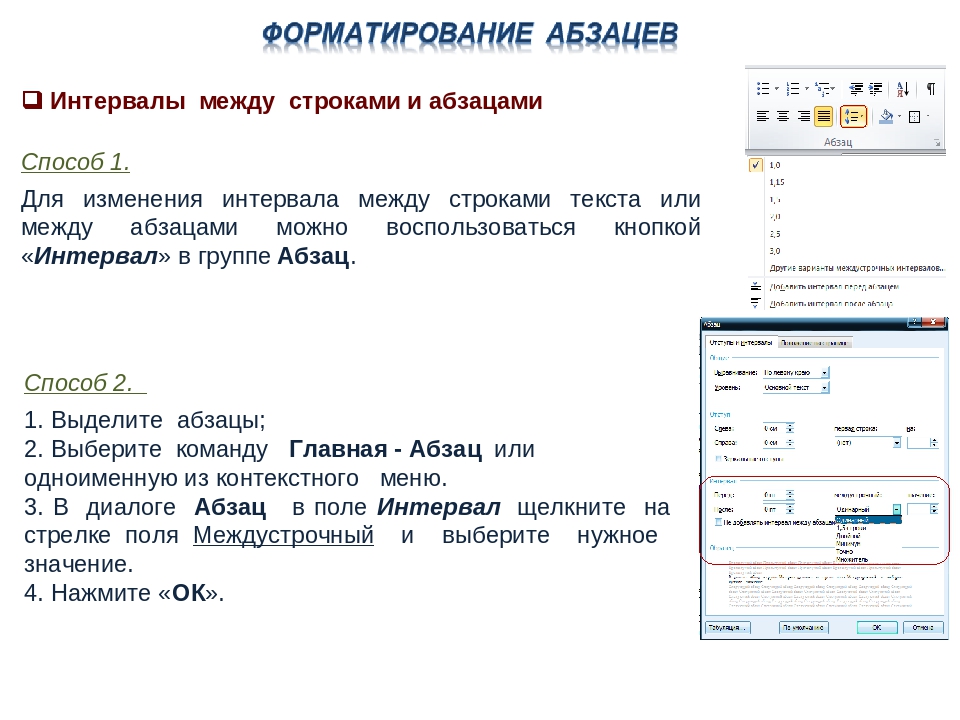Click the decrease indent icon
Viewport: 960px width, 720px height.
(x=856, y=89)
